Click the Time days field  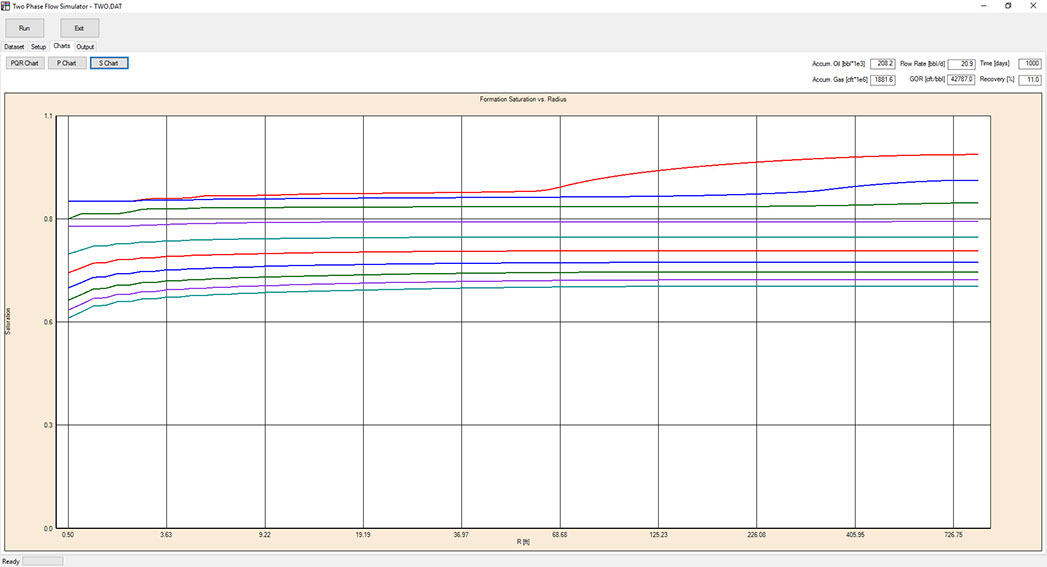pyautogui.click(x=1029, y=63)
